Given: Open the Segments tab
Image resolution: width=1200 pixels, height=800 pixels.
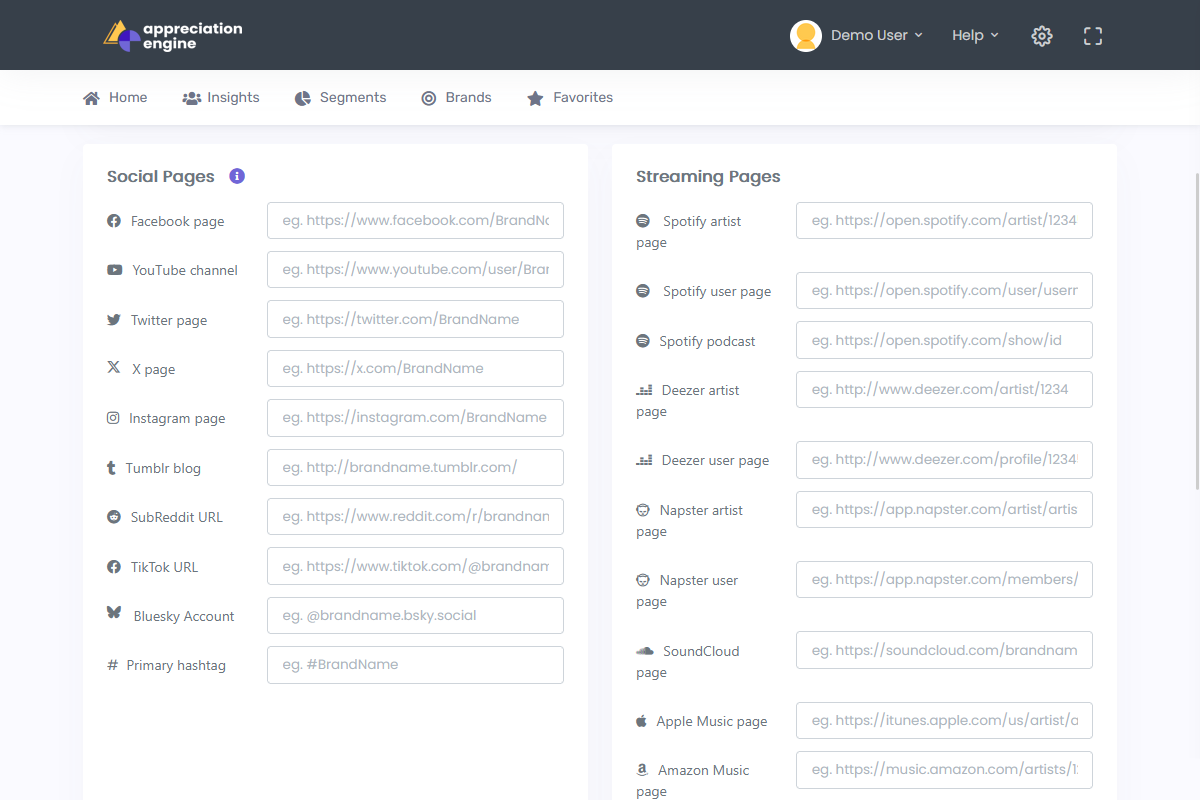Looking at the screenshot, I should click(340, 98).
